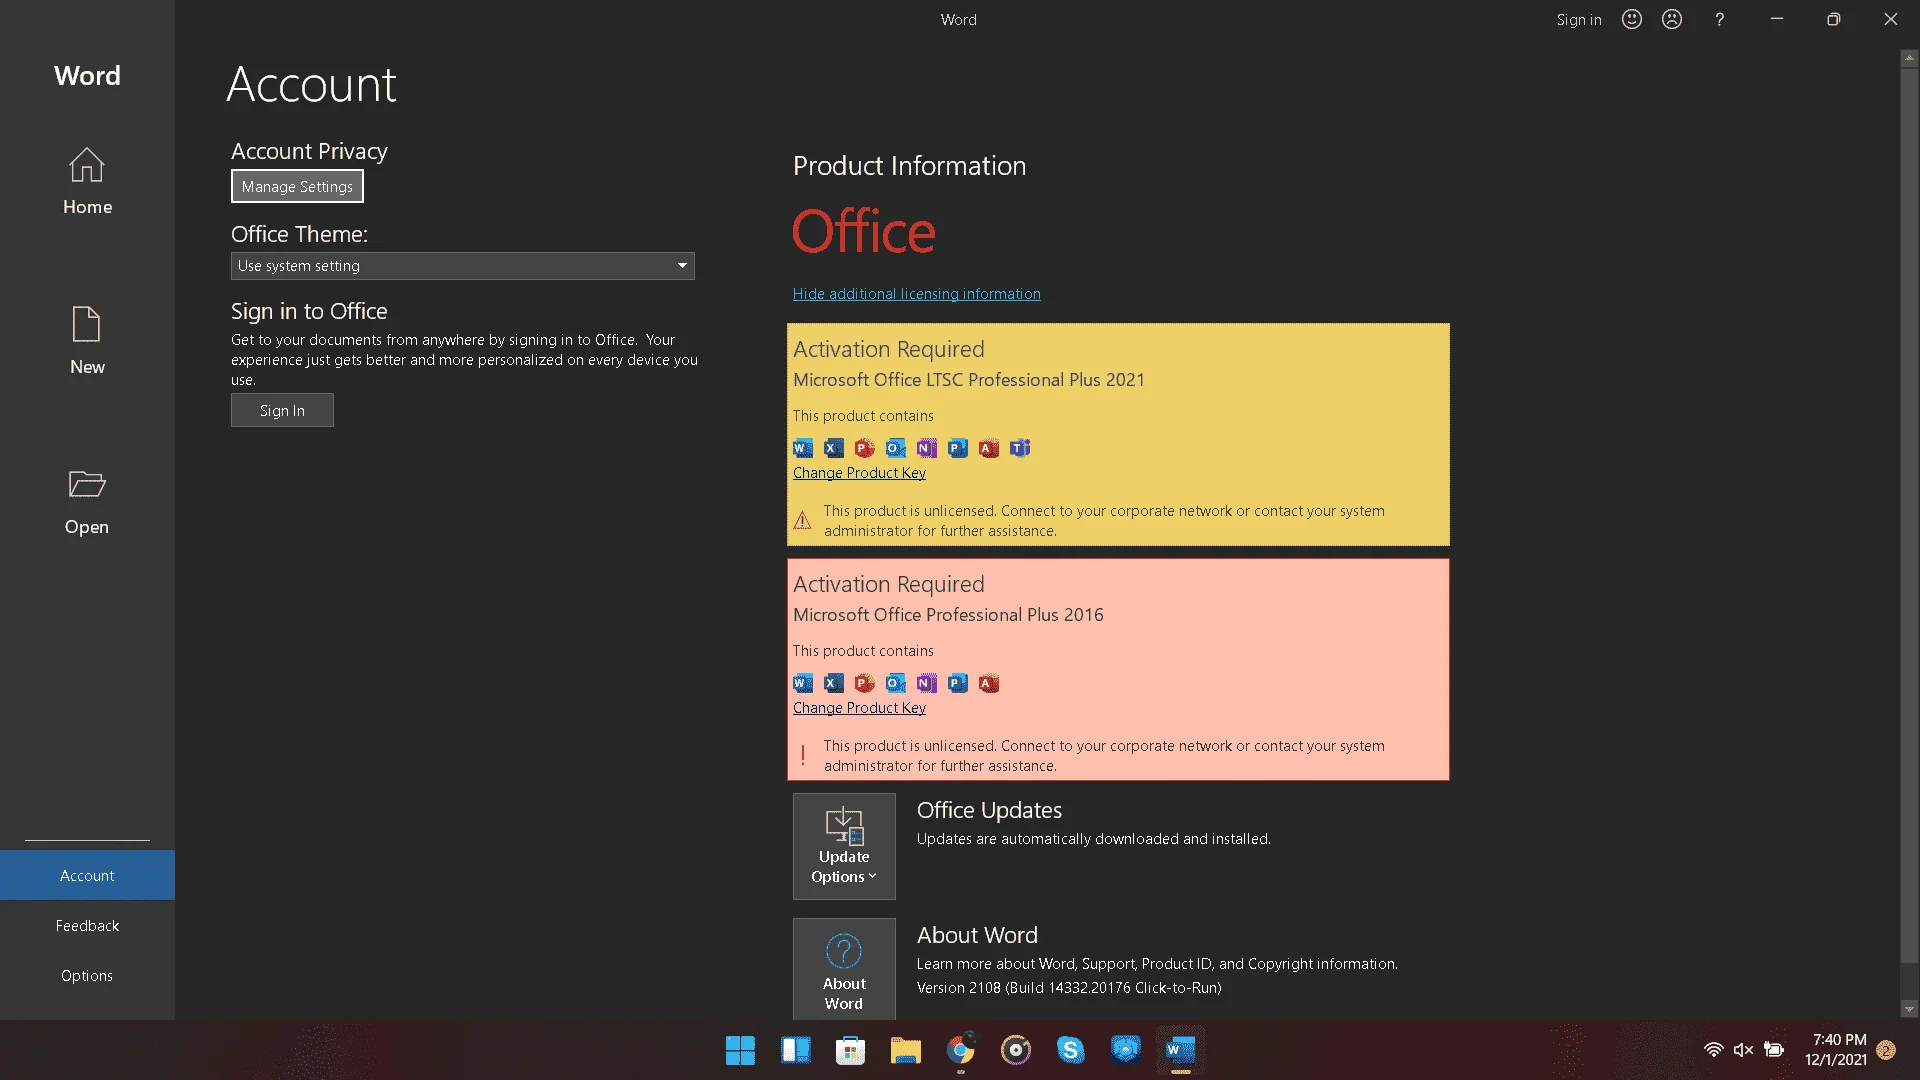Open Help with the question mark icon
The image size is (1920, 1080).
pos(1719,19)
